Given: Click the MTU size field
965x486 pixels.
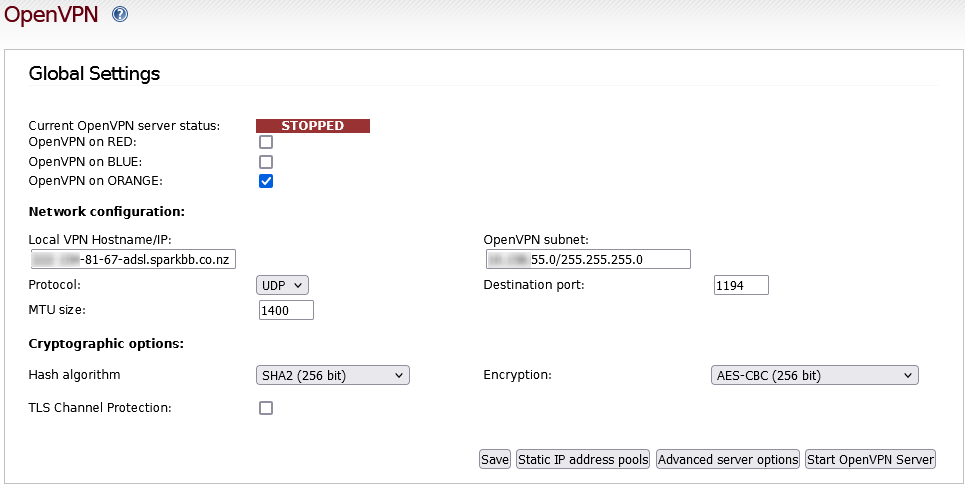Looking at the screenshot, I should click(286, 310).
